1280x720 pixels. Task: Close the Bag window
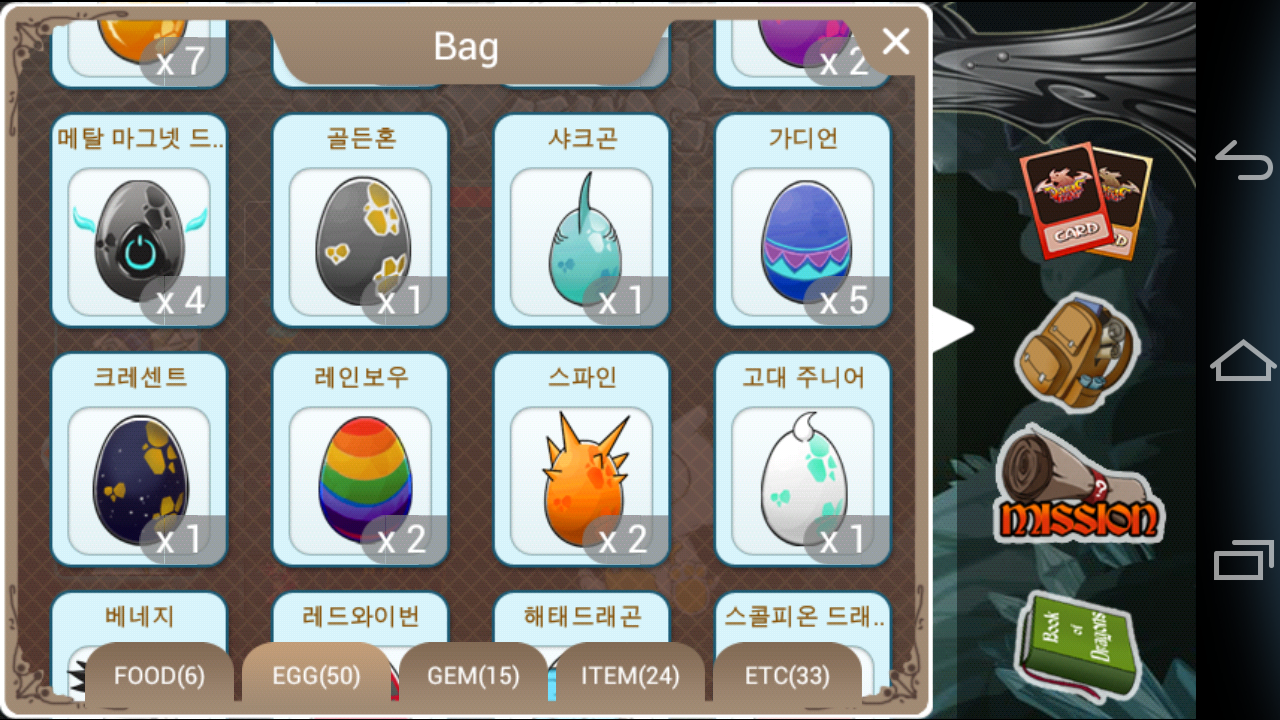pyautogui.click(x=895, y=42)
